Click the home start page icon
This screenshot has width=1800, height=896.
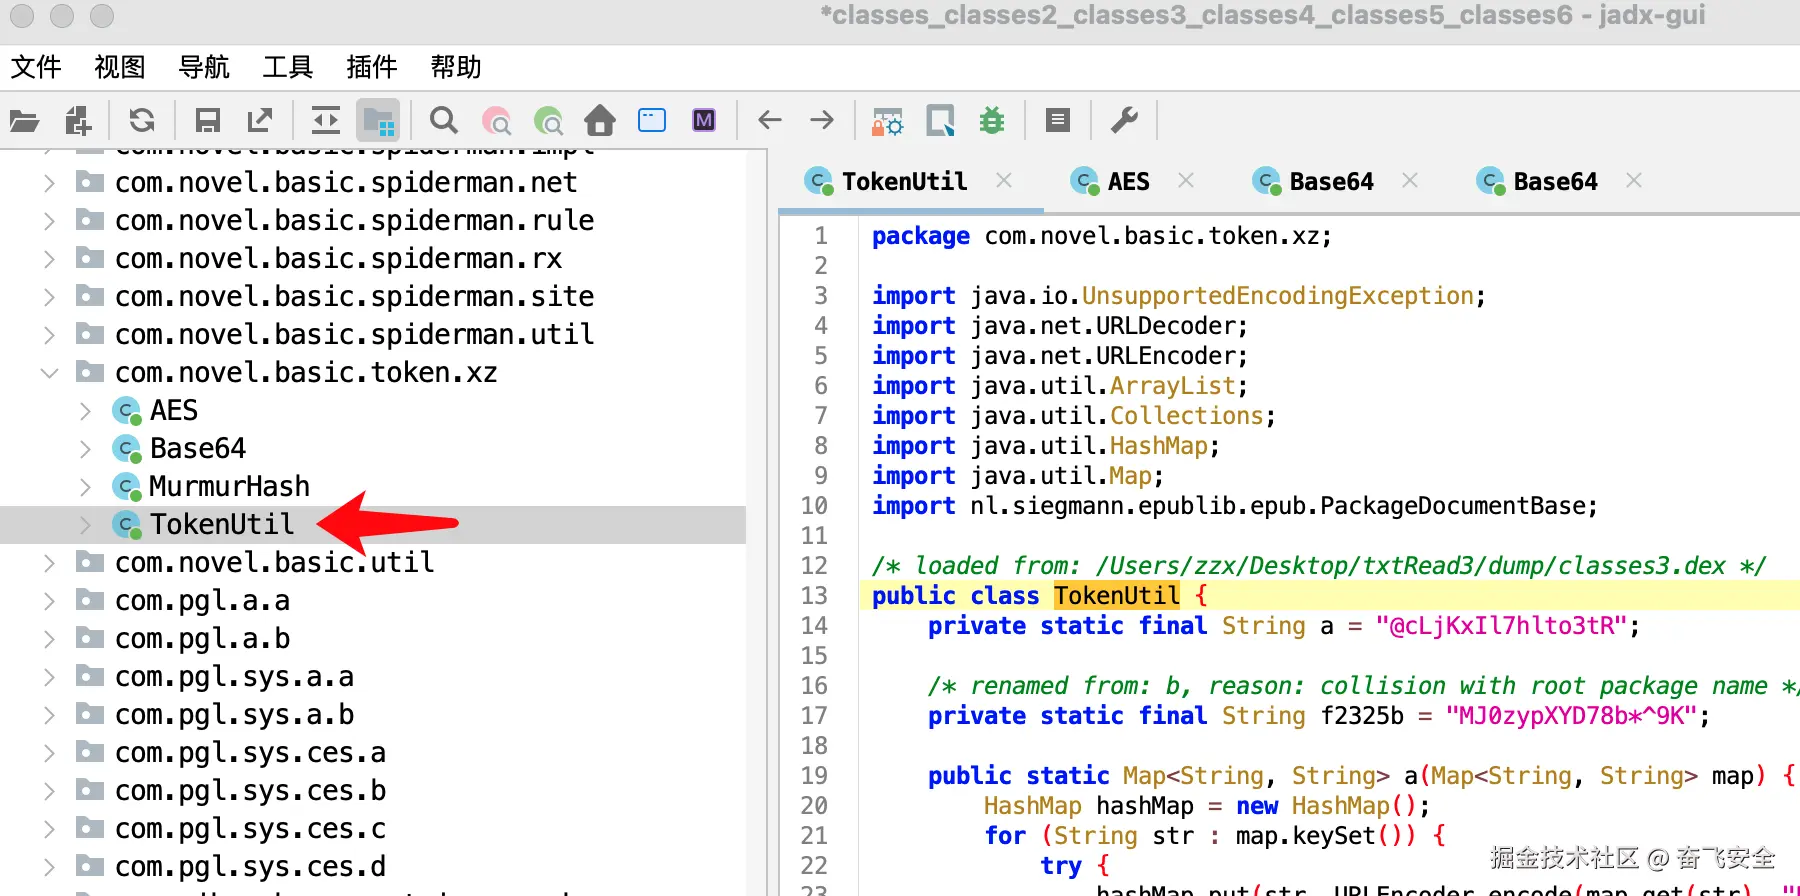click(x=600, y=121)
